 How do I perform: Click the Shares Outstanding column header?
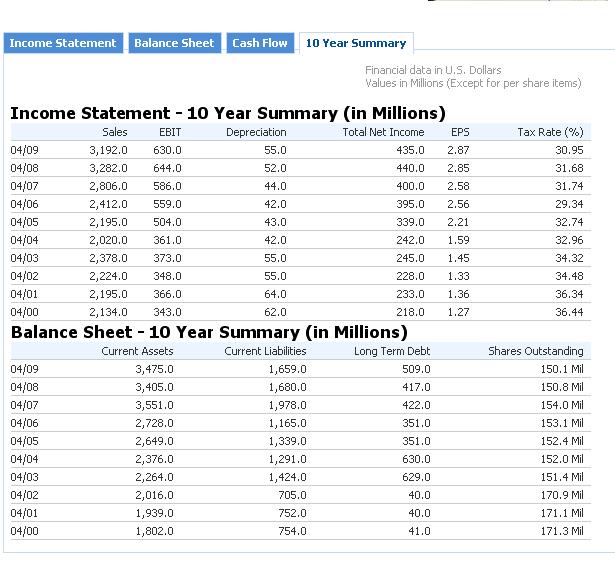(535, 351)
